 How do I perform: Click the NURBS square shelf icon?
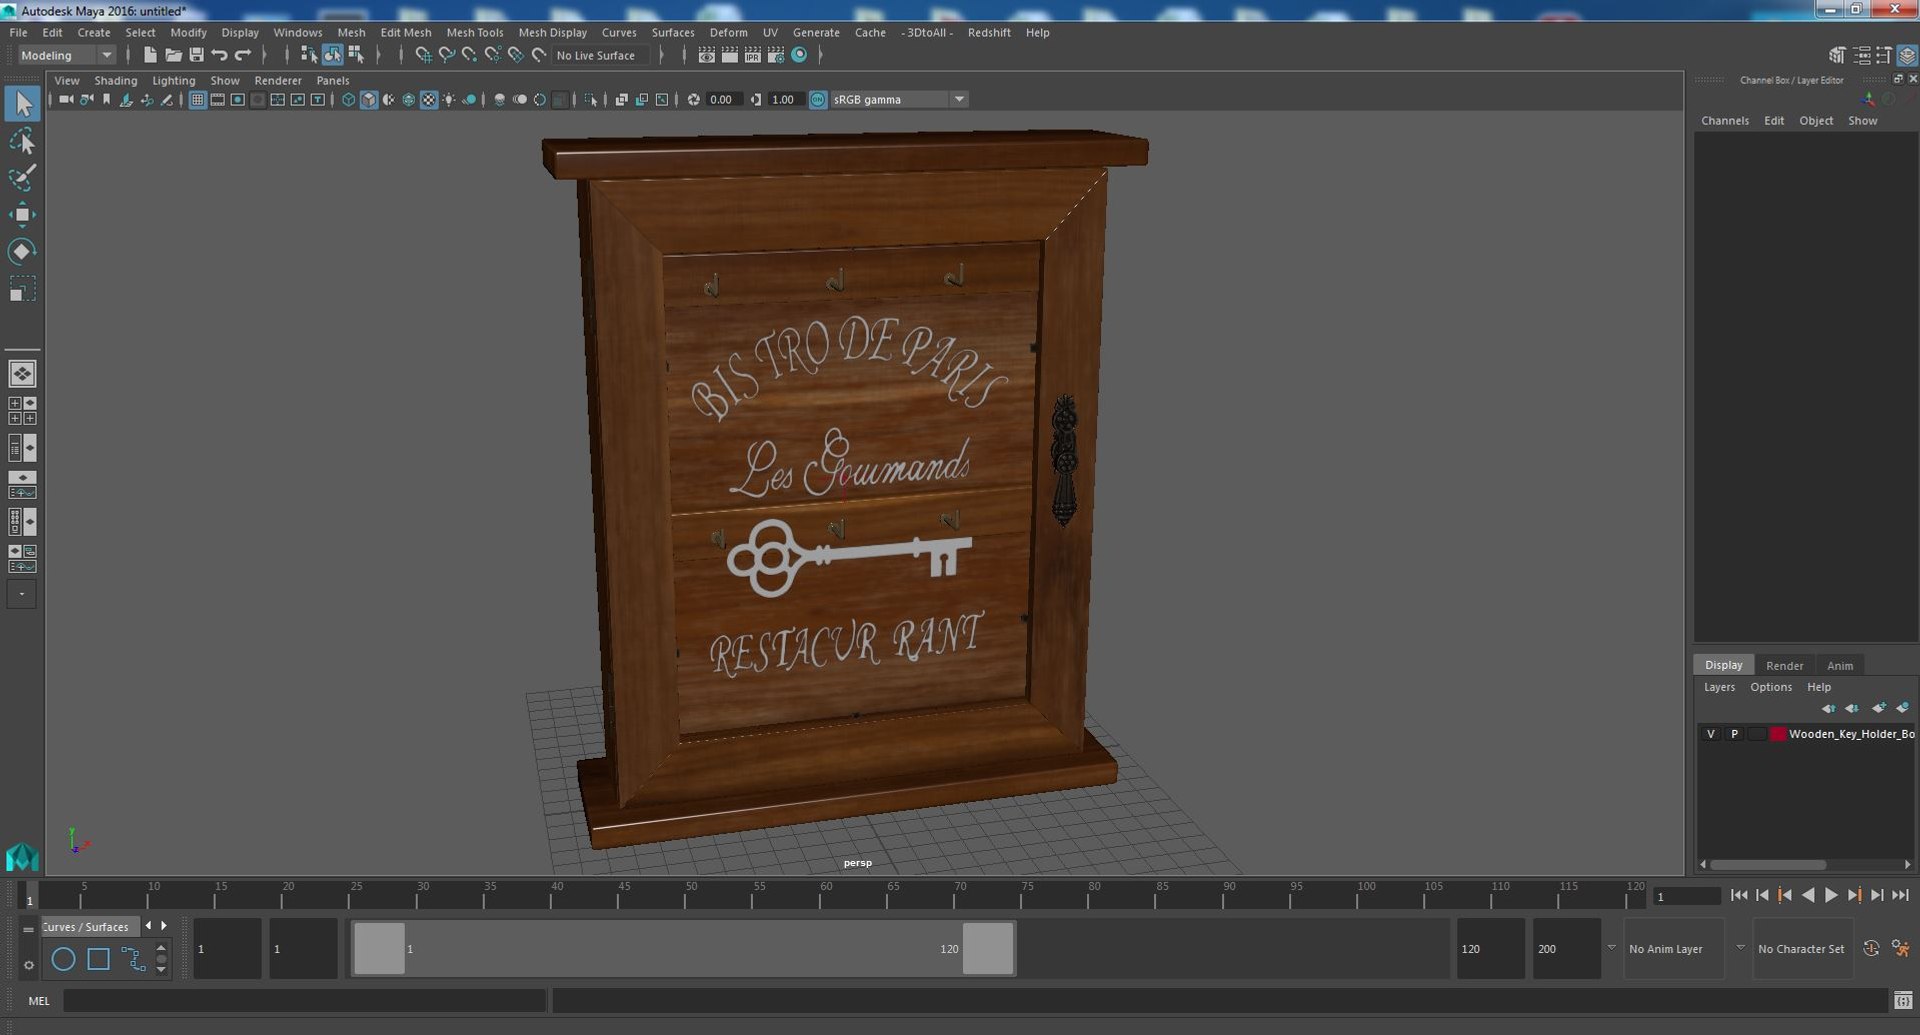[98, 959]
